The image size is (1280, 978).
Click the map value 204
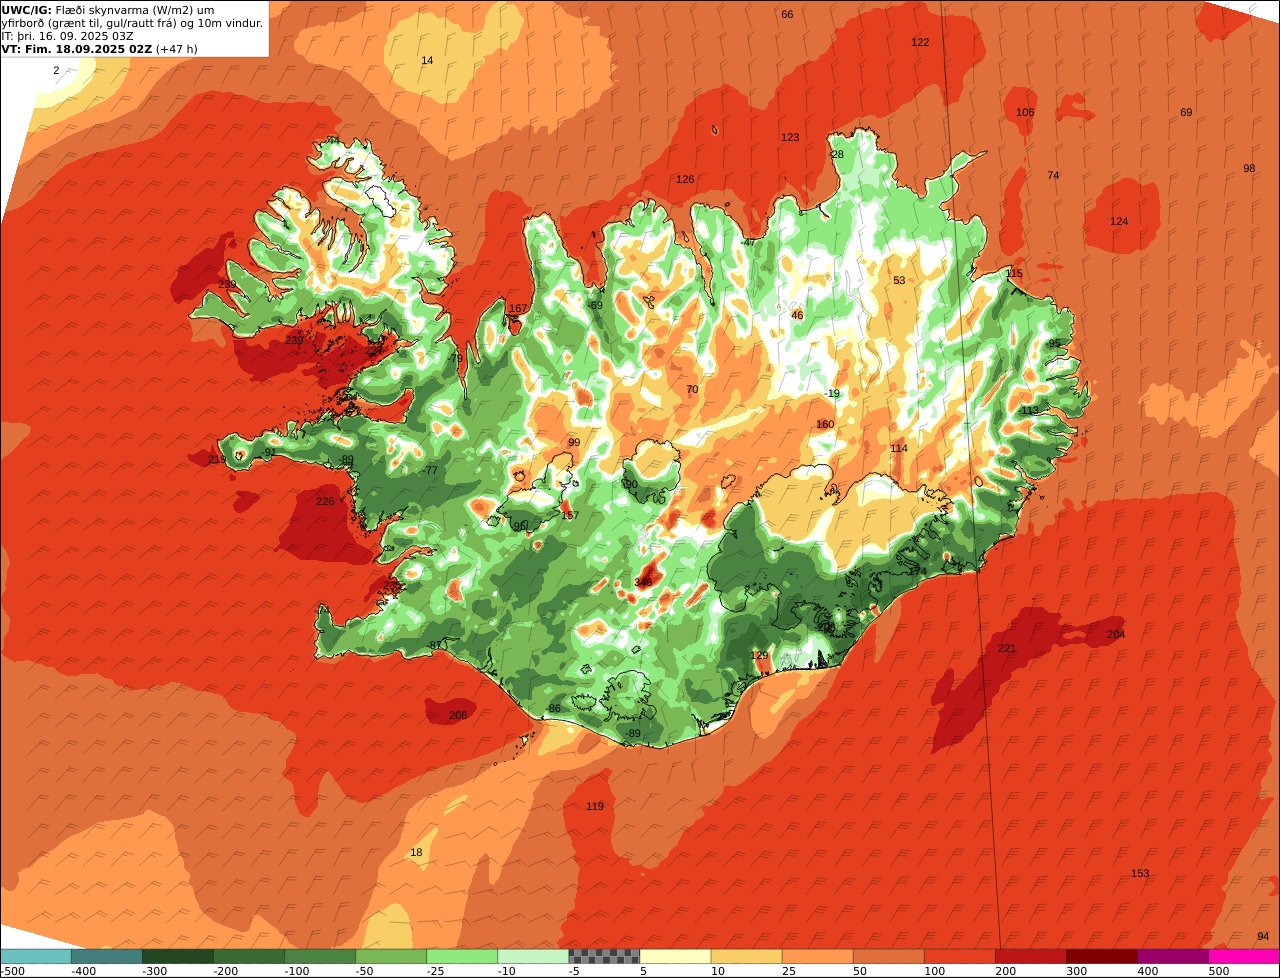[x=1116, y=634]
